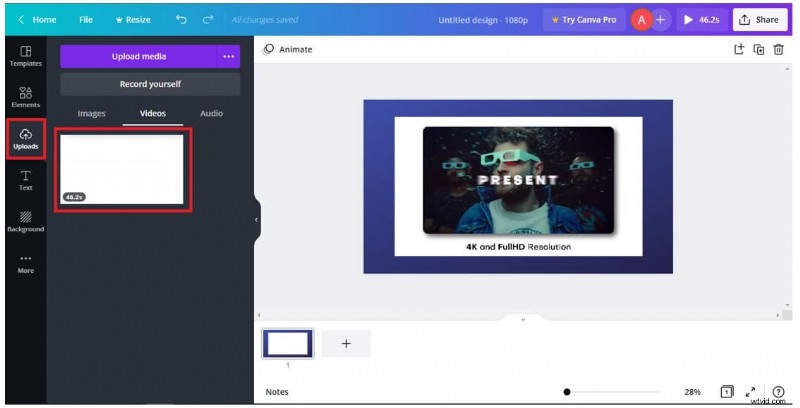Go back Home via the back arrow

(37, 19)
